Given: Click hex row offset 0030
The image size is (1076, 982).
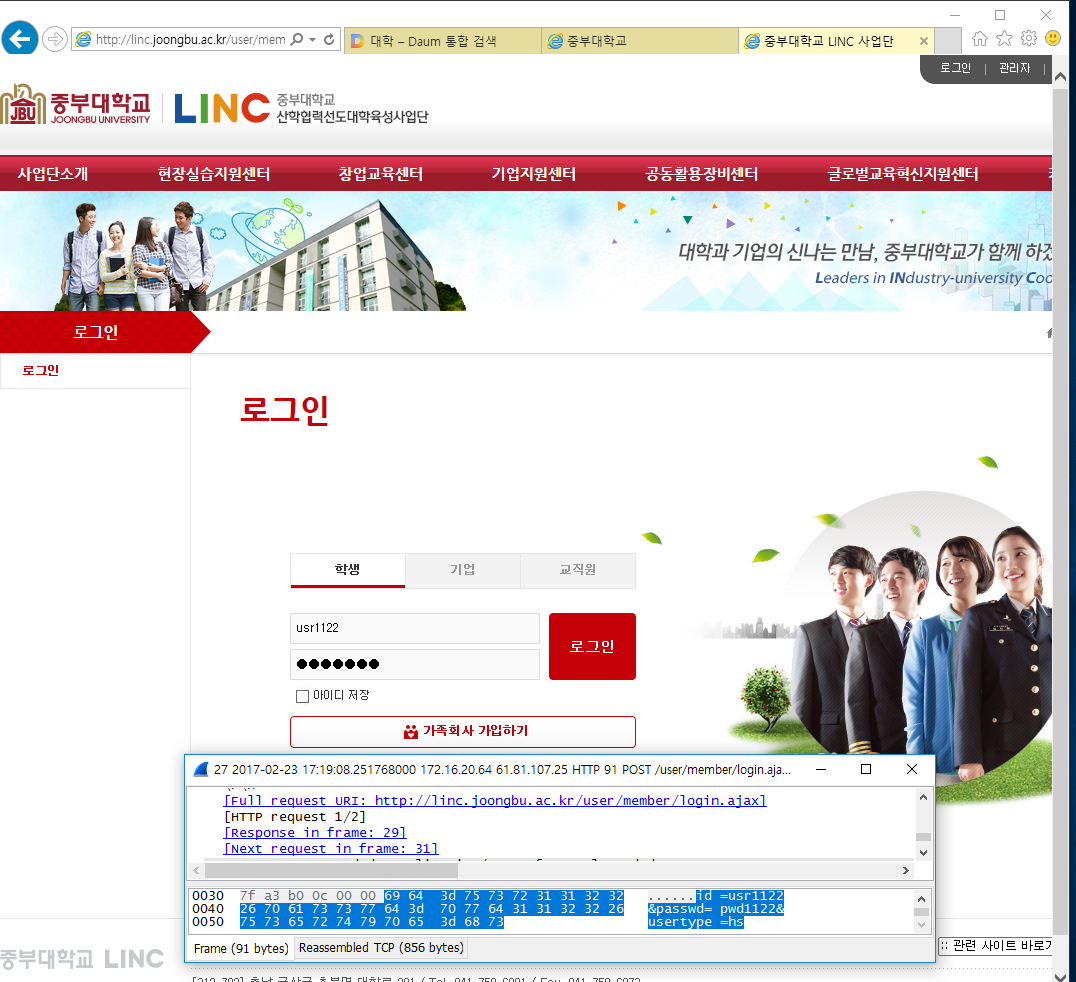Looking at the screenshot, I should (x=208, y=896).
